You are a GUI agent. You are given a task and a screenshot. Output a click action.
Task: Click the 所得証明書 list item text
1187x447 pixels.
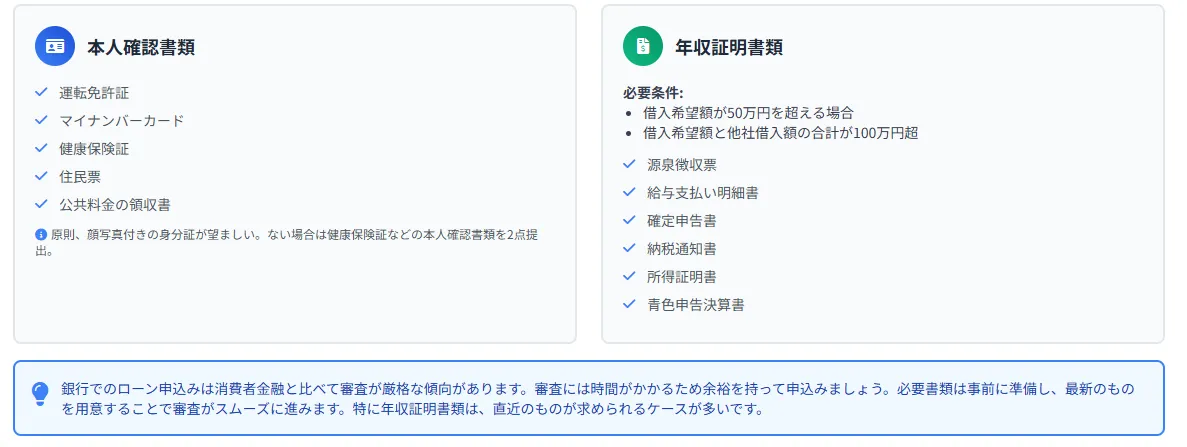click(682, 277)
